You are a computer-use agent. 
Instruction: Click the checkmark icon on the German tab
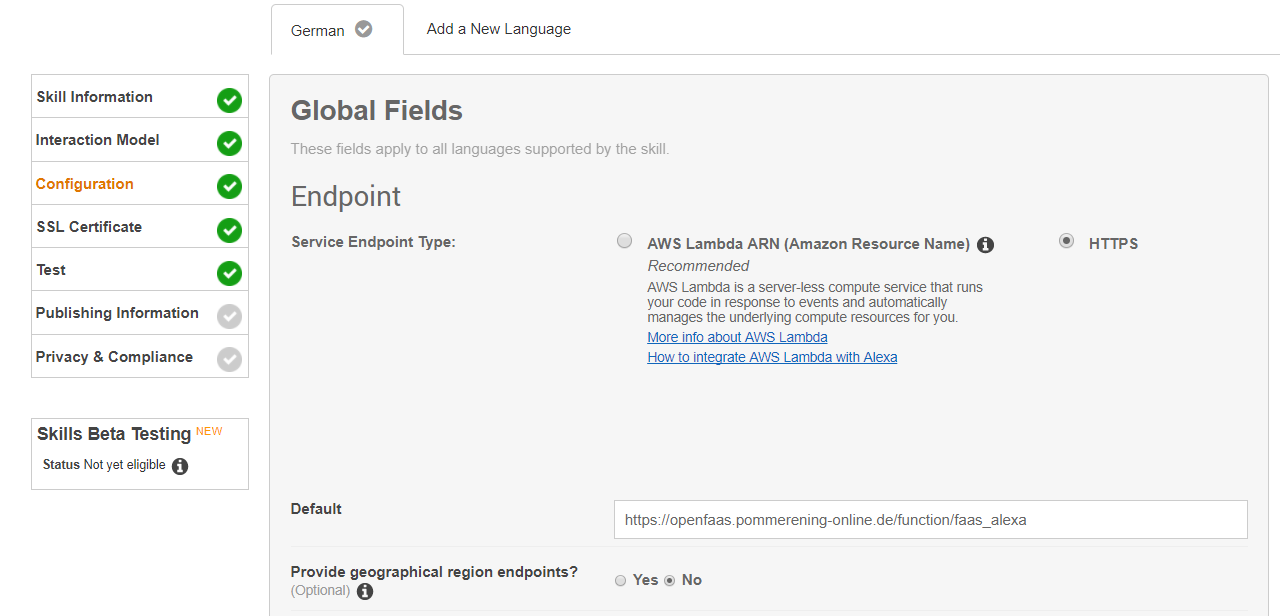point(364,29)
